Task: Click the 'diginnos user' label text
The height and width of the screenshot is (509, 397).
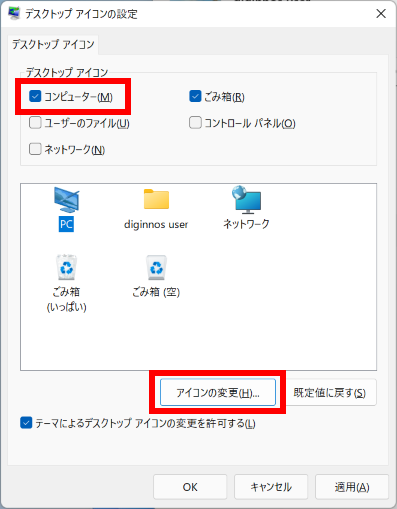Action: tap(156, 224)
